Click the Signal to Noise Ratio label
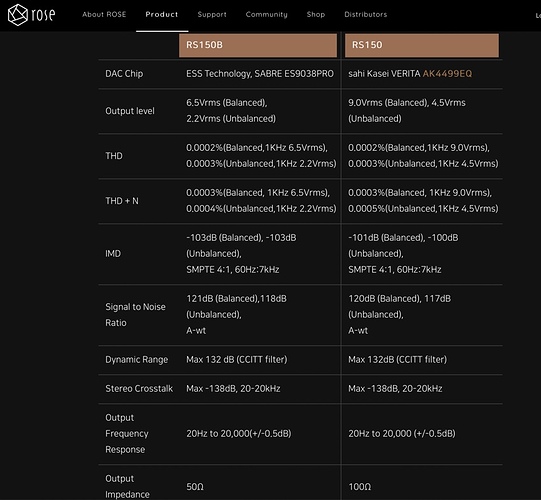 (x=135, y=315)
